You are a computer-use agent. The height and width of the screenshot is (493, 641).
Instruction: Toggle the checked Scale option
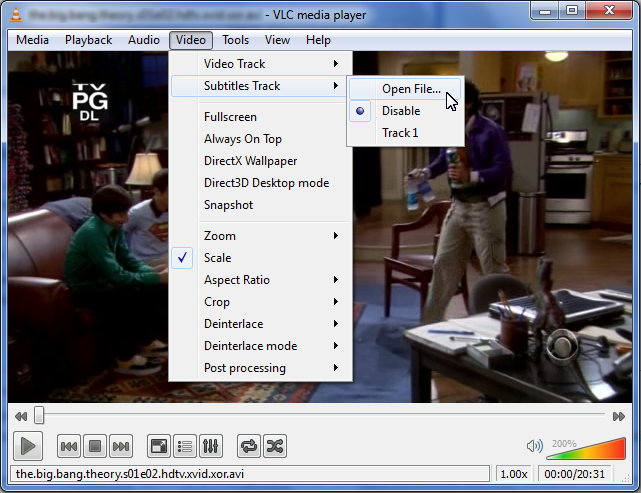pyautogui.click(x=217, y=258)
